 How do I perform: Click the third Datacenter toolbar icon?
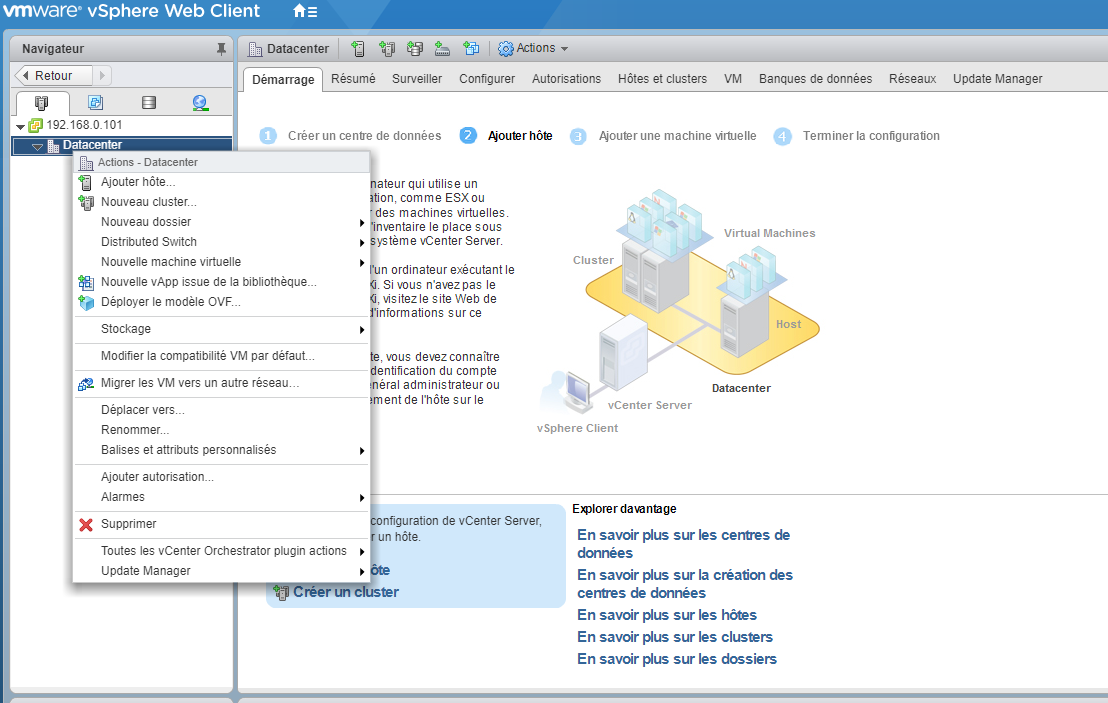[415, 49]
